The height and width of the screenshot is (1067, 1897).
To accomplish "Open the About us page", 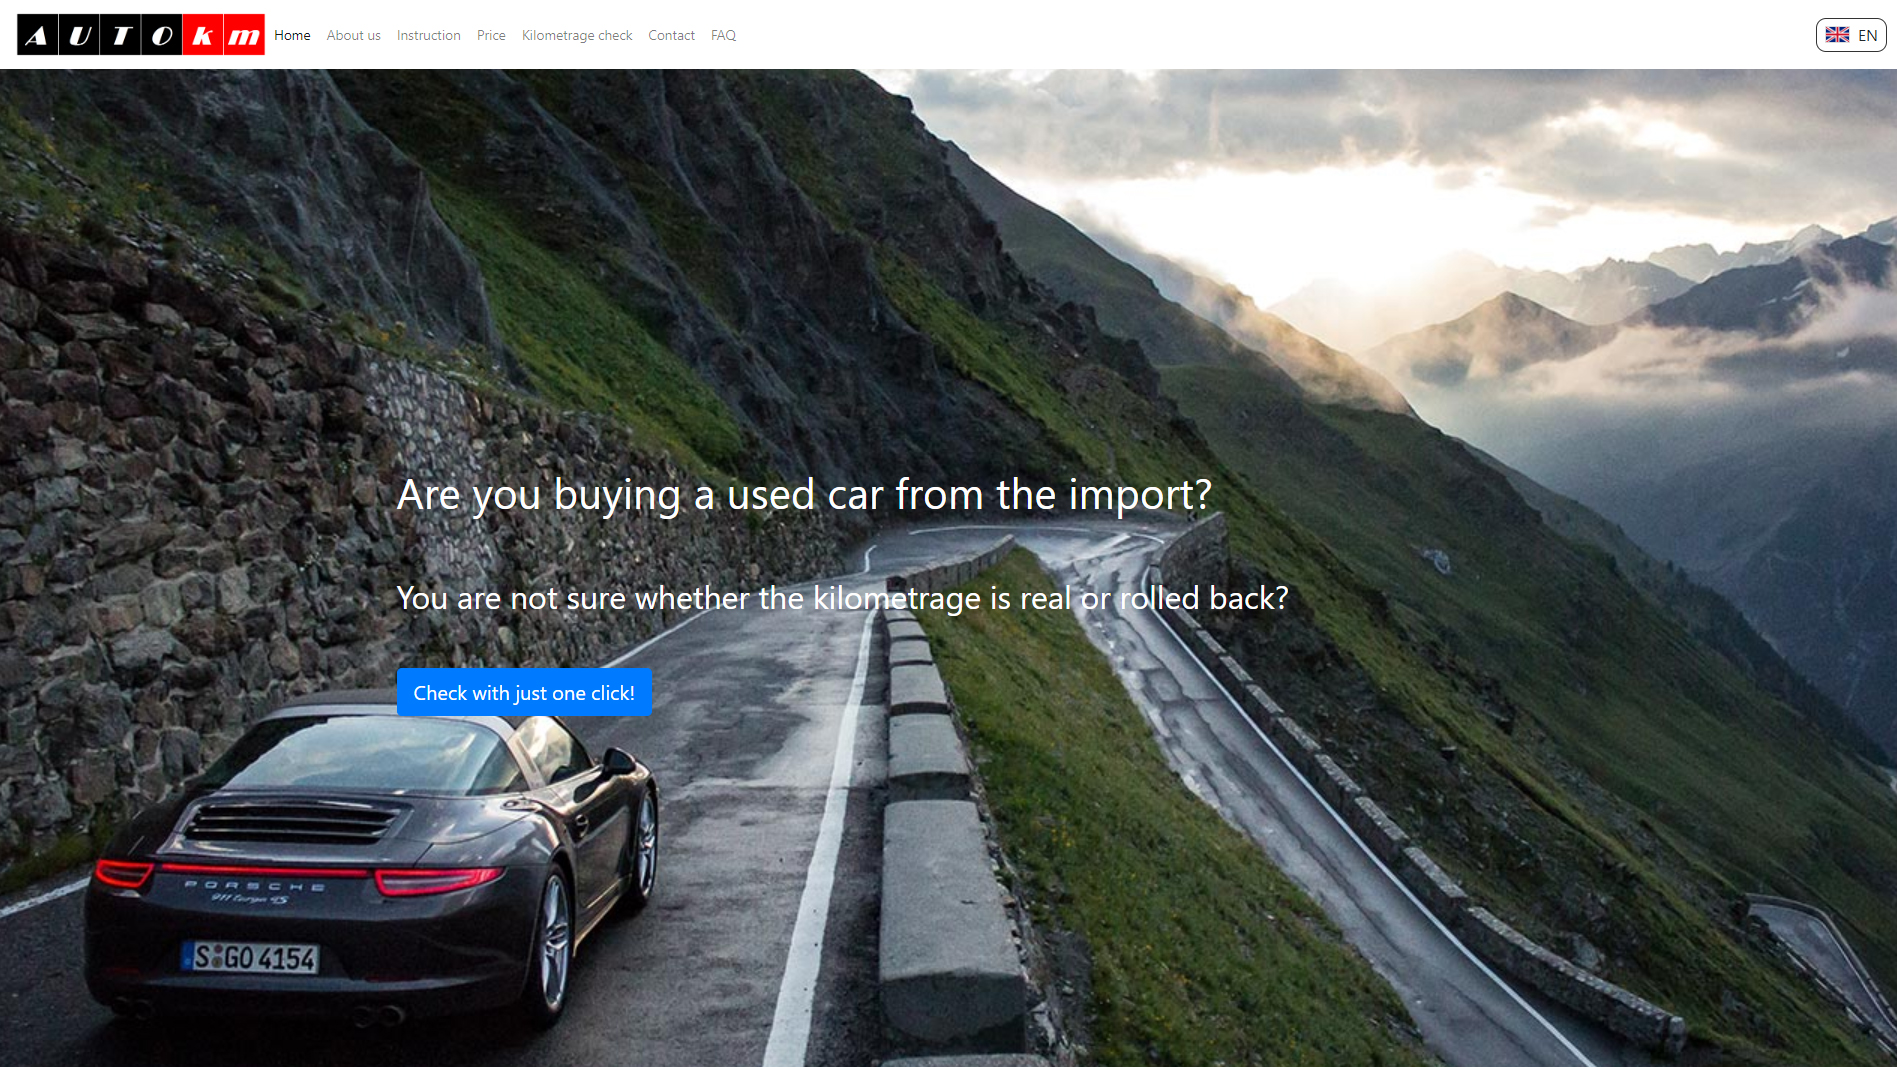I will [353, 35].
